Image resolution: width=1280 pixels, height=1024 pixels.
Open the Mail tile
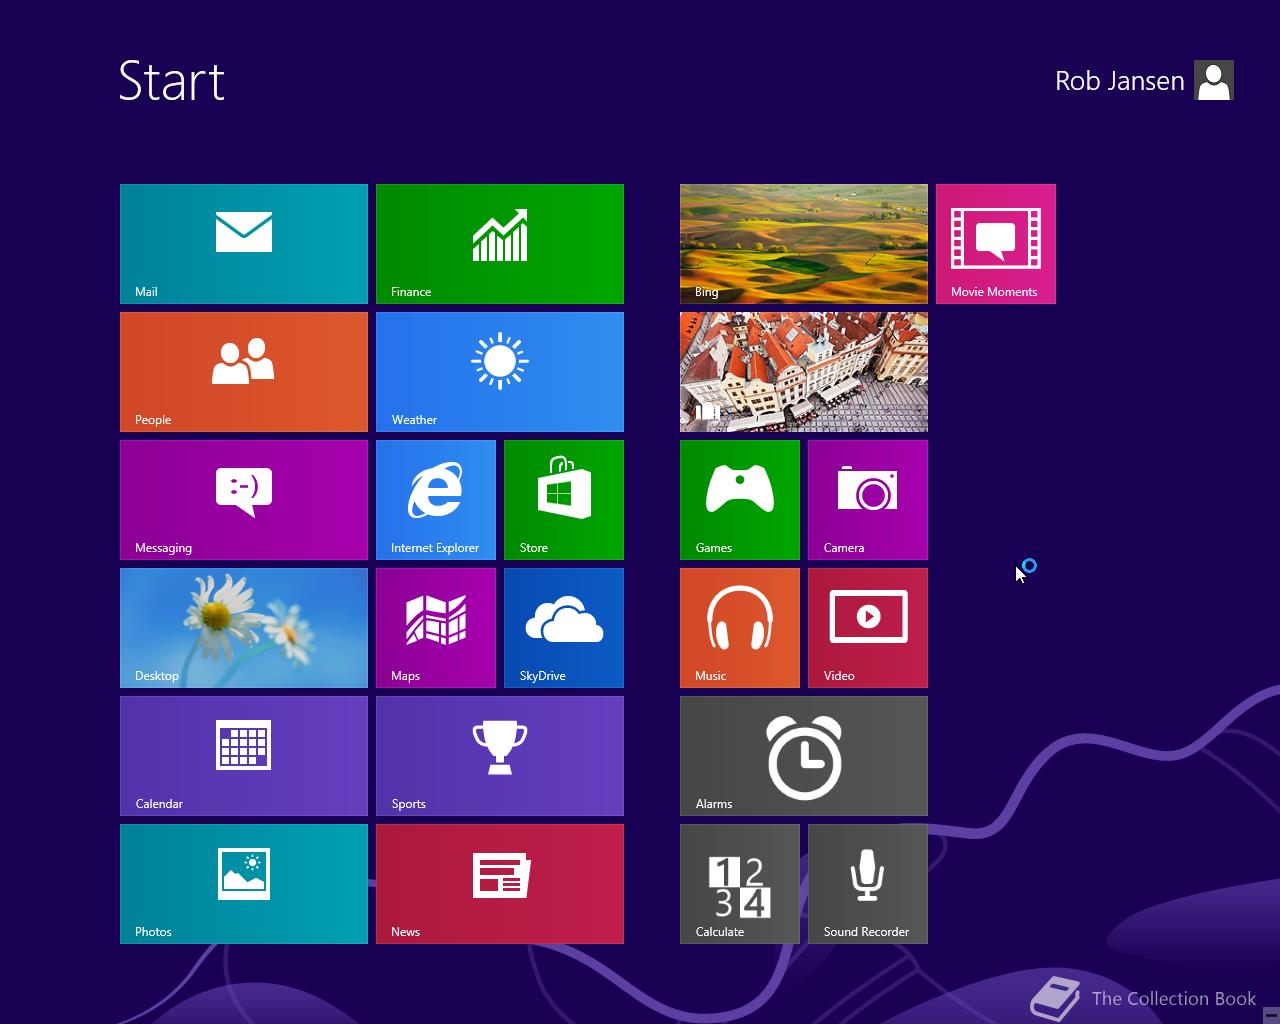click(x=244, y=244)
